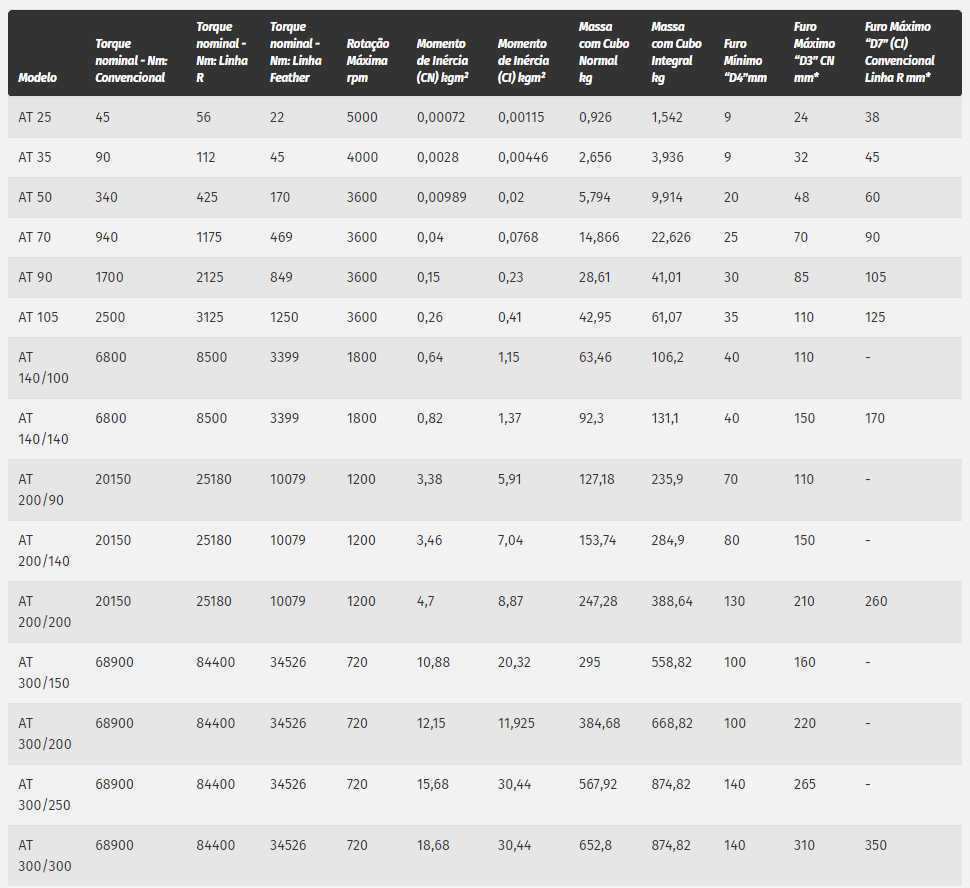Select the AT 105 row label
Image resolution: width=970 pixels, height=888 pixels.
pyautogui.click(x=38, y=317)
